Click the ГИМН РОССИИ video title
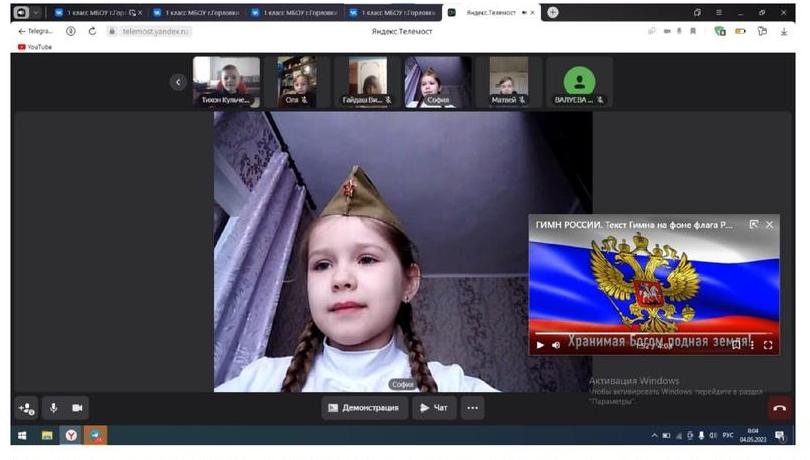The image size is (810, 460). pyautogui.click(x=634, y=225)
